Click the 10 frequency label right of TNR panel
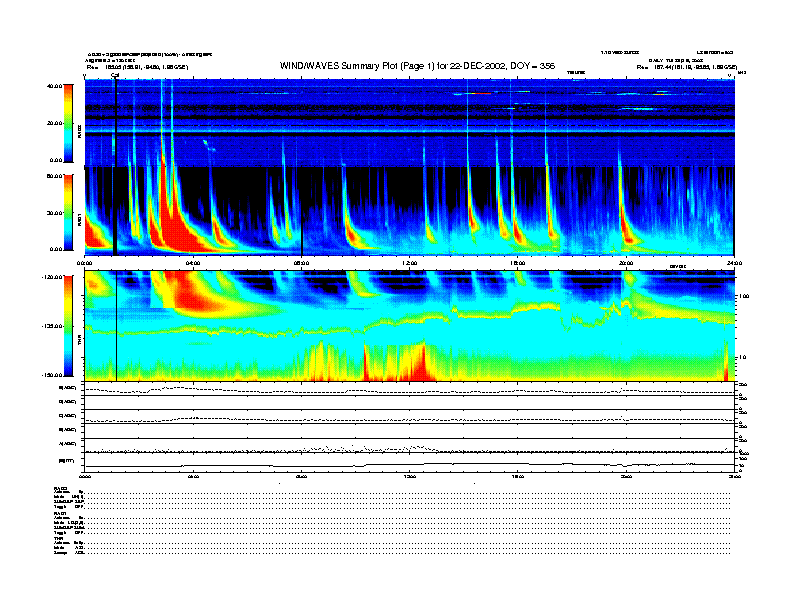 coord(743,357)
